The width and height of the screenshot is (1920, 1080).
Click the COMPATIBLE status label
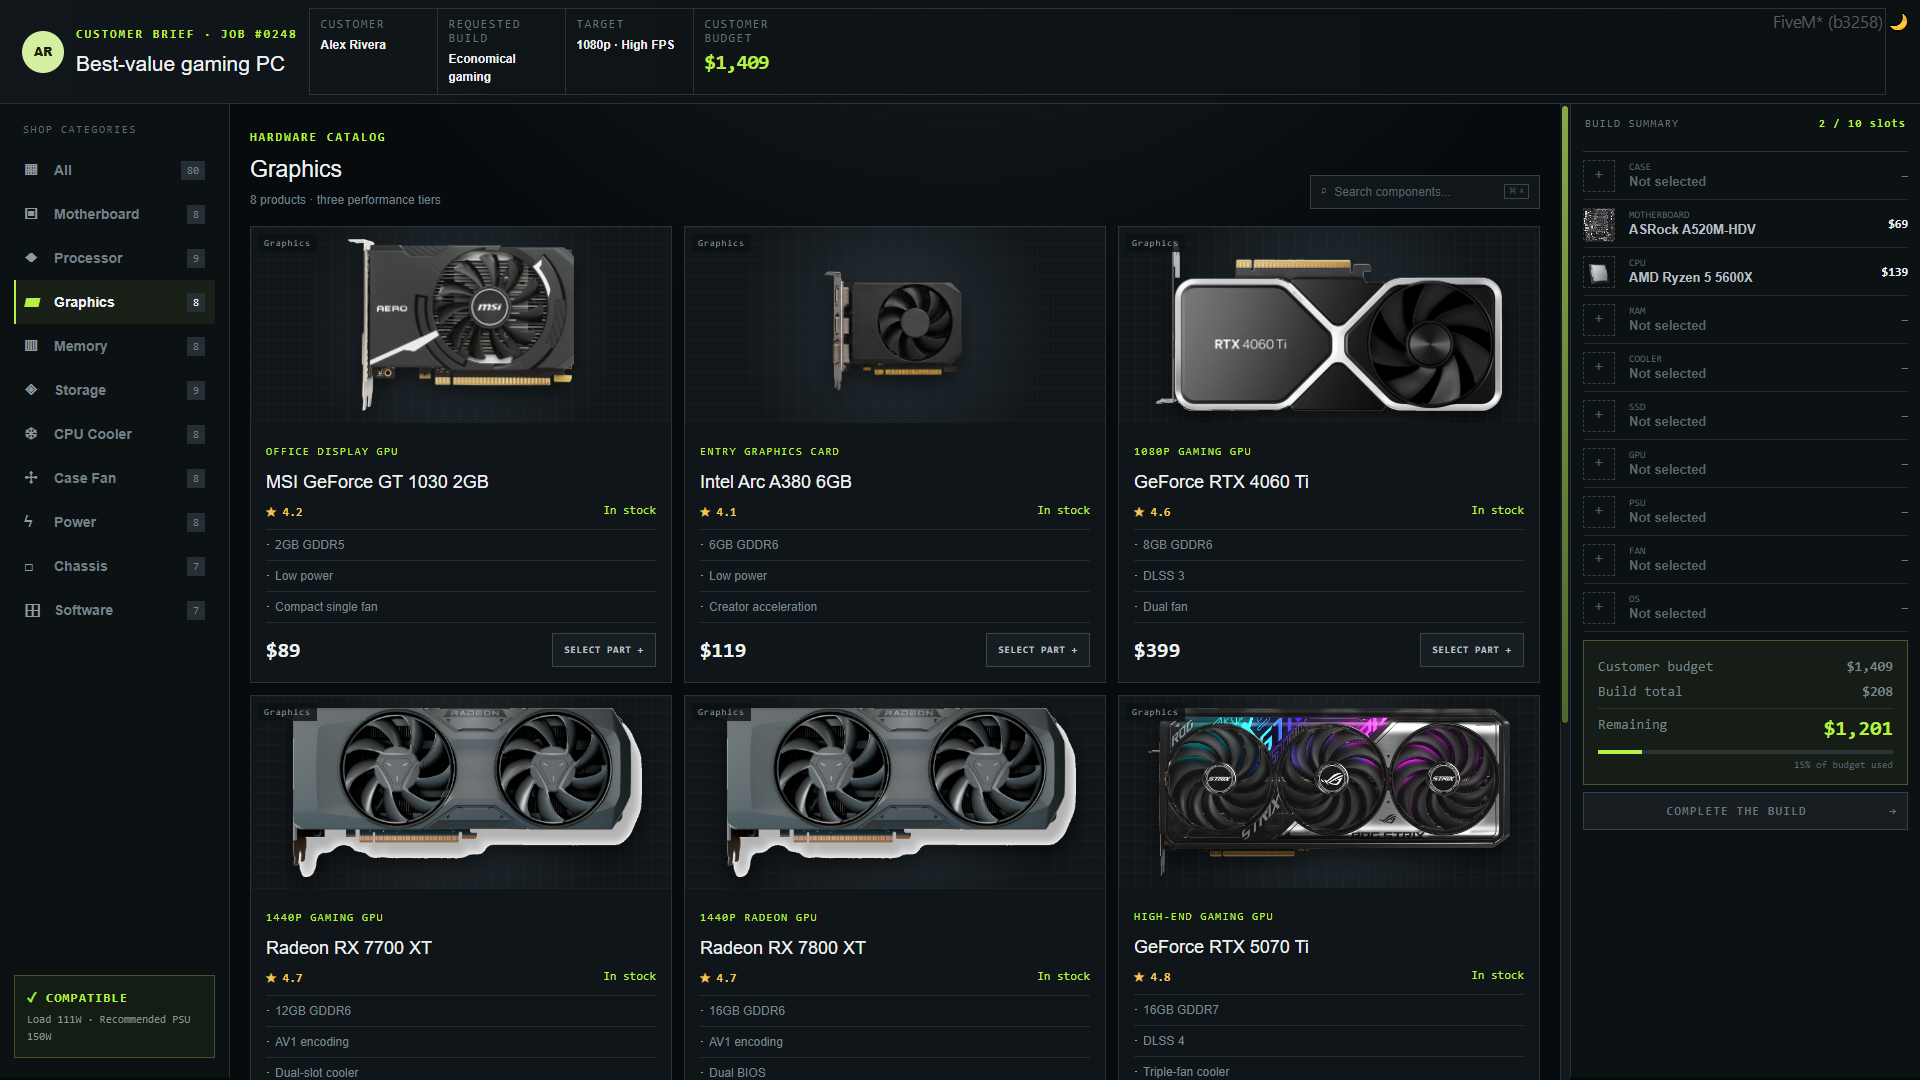[x=86, y=998]
